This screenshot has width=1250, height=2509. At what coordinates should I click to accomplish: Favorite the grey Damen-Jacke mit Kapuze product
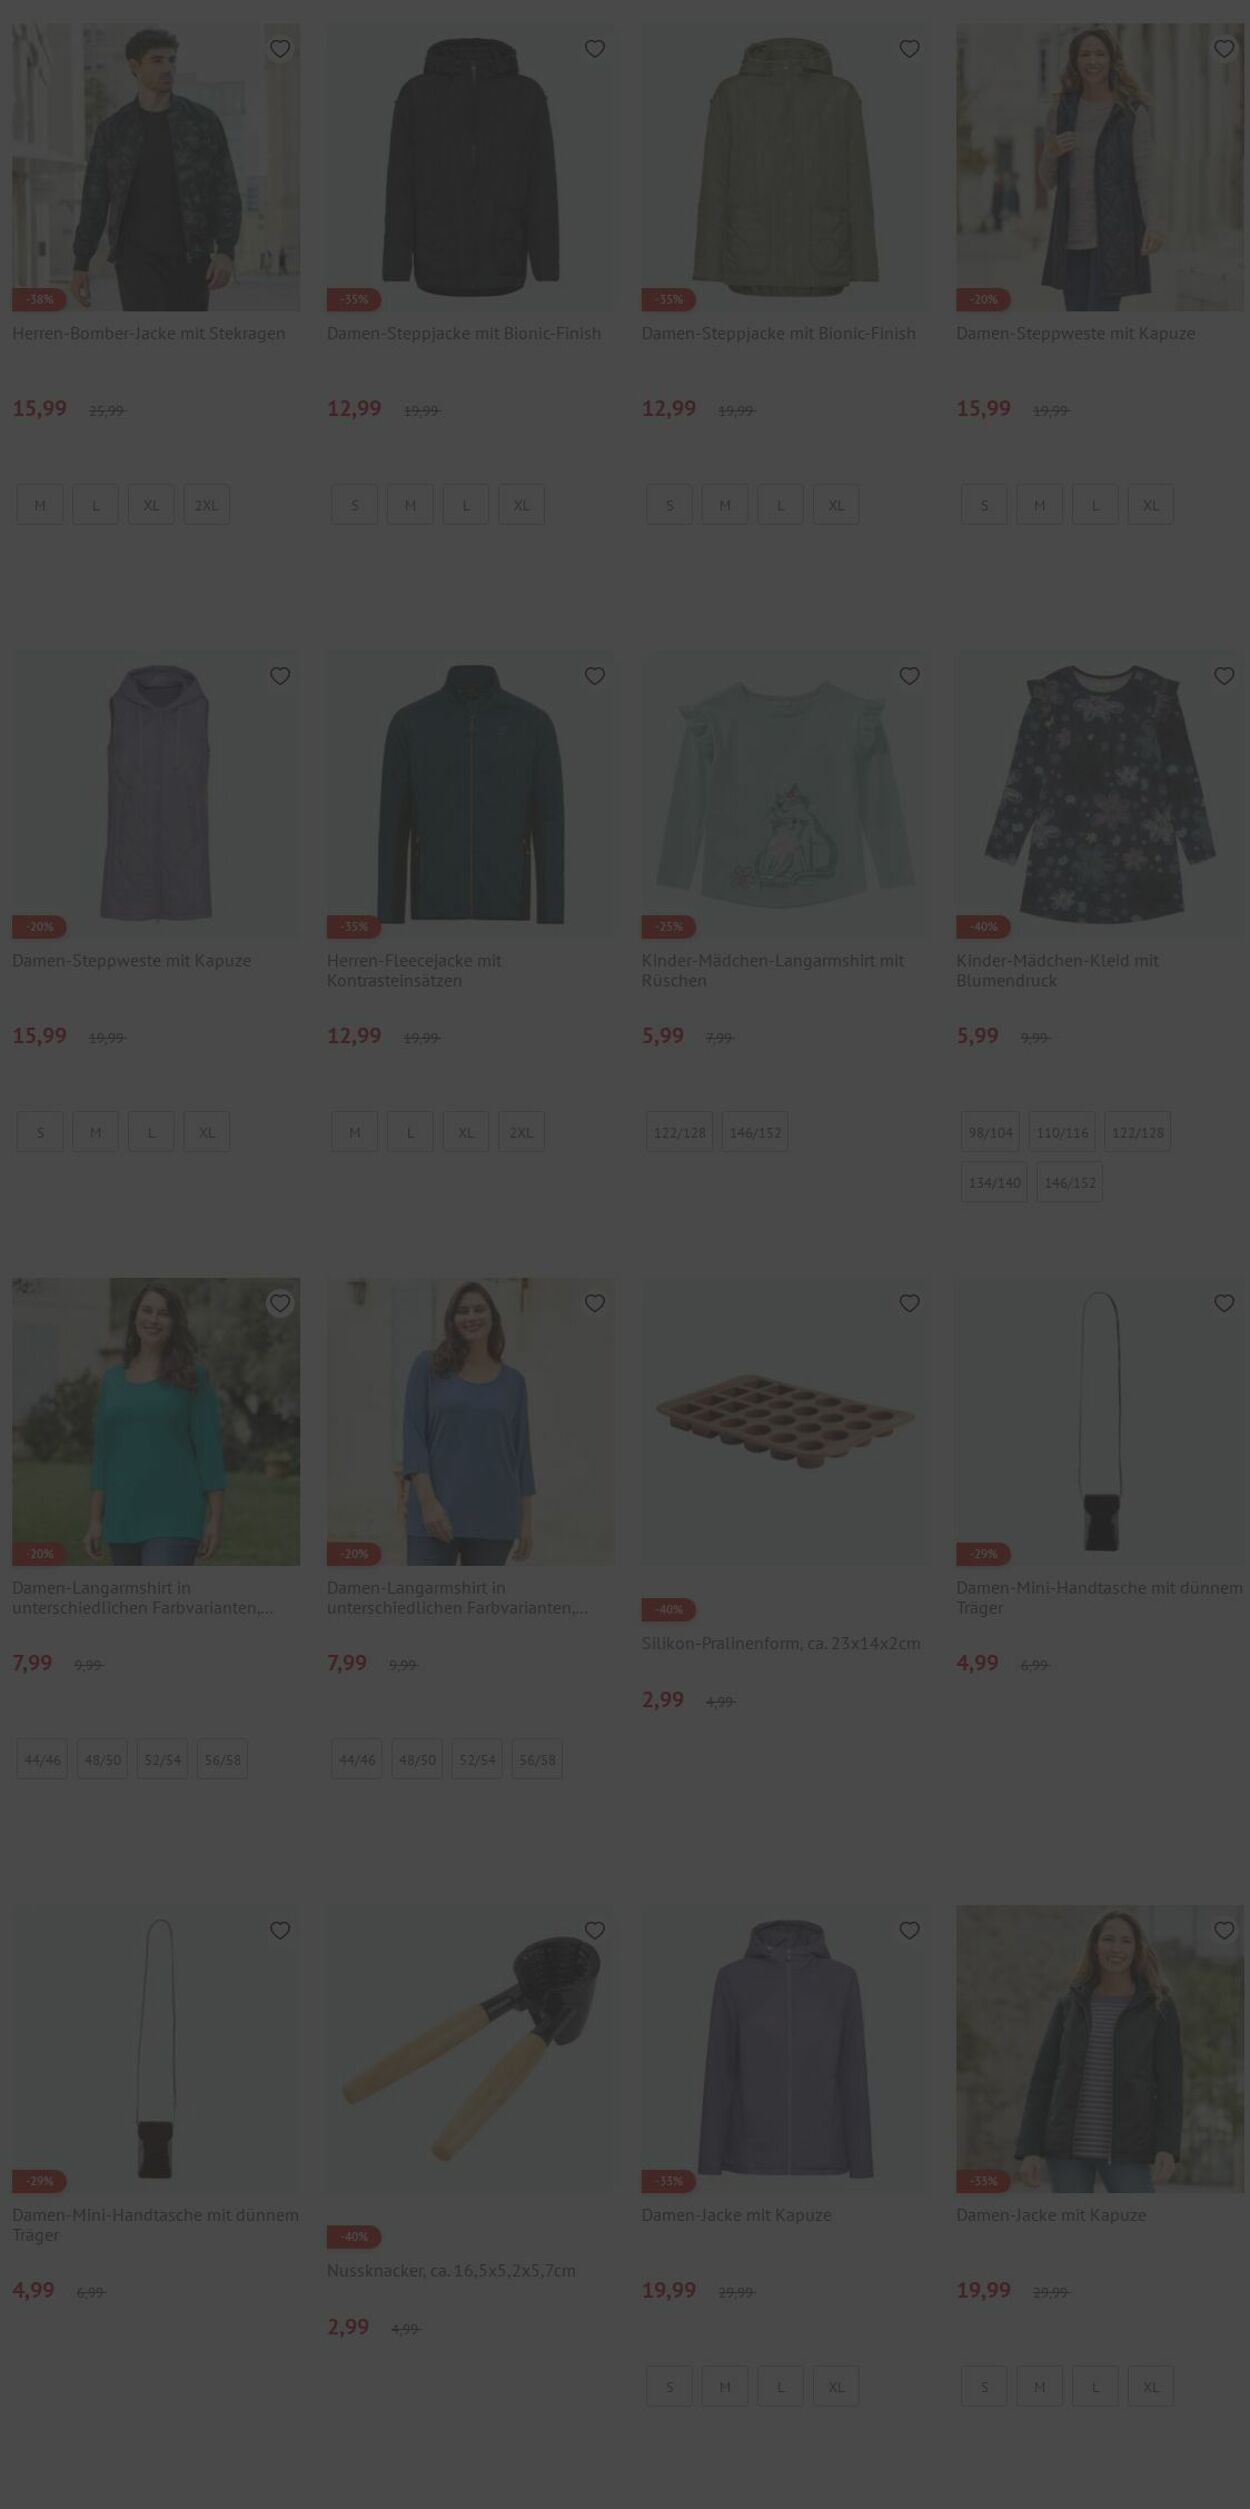coord(909,1930)
